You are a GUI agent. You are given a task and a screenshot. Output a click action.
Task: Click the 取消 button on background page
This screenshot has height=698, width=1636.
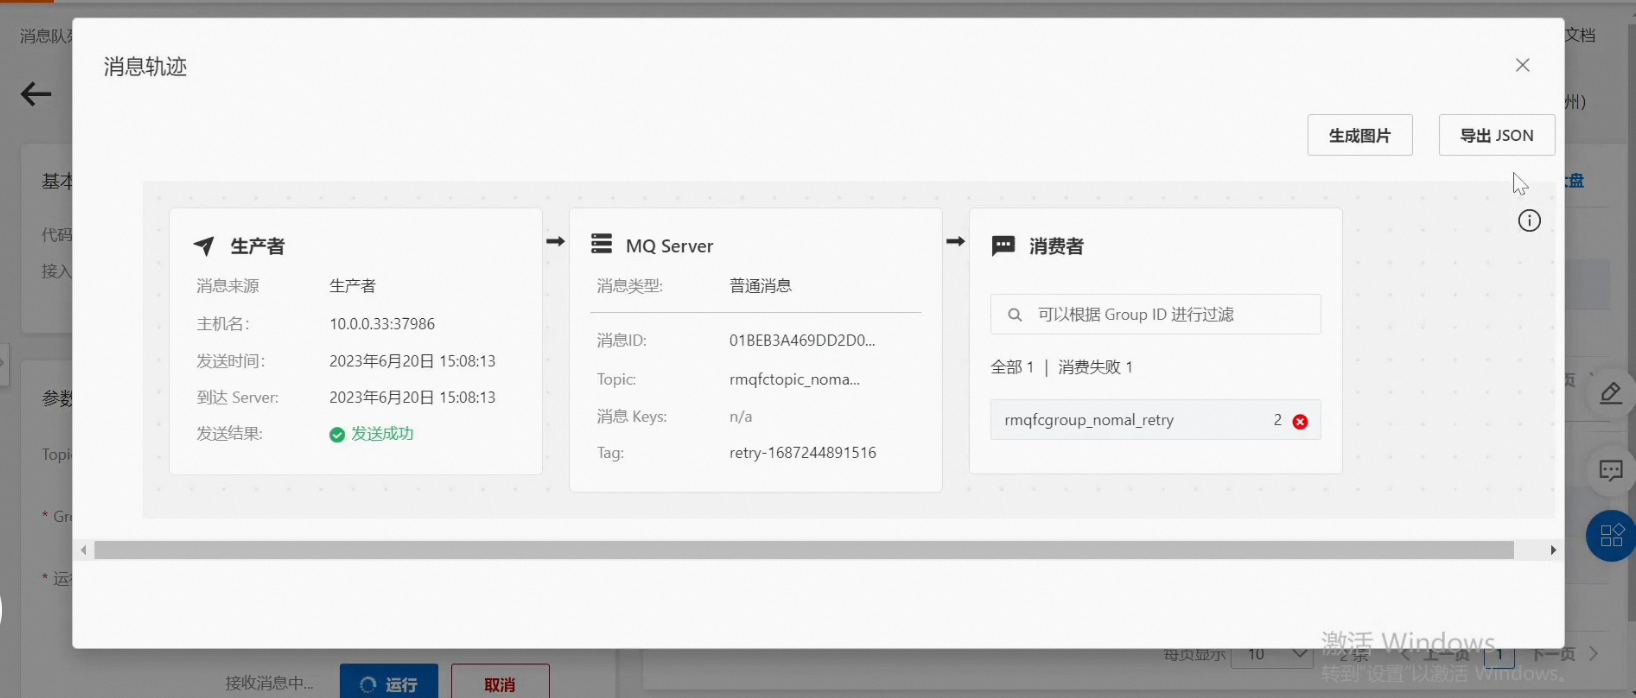[x=500, y=683]
